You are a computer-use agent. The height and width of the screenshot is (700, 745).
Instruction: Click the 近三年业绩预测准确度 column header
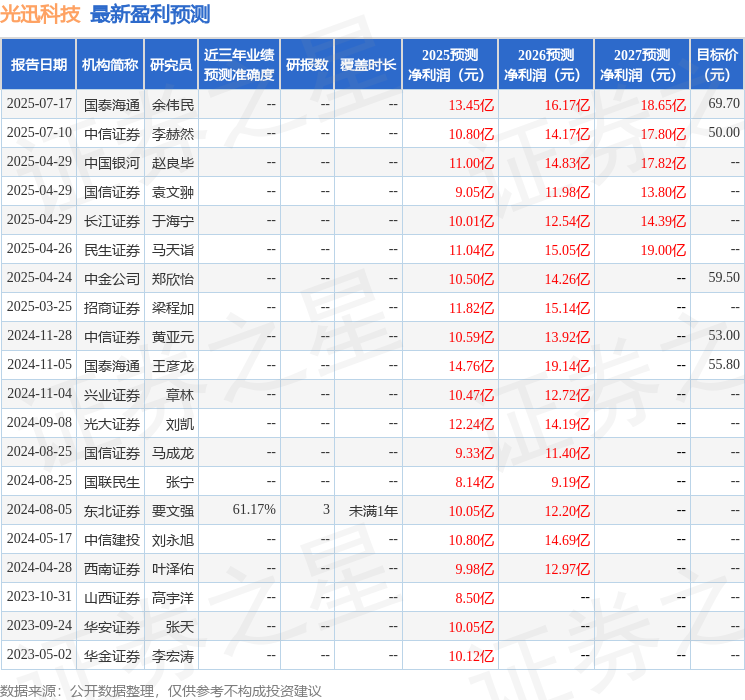[x=239, y=65]
